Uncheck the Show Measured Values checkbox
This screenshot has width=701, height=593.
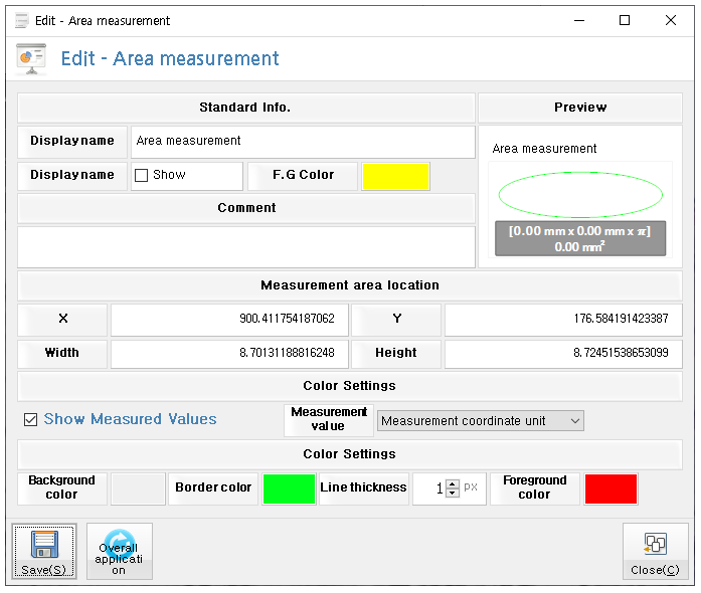[x=31, y=420]
